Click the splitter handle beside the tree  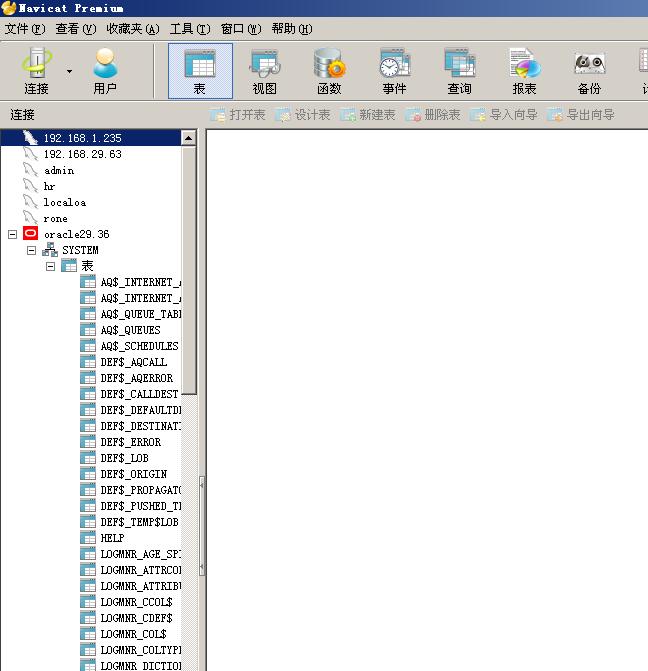(x=202, y=526)
